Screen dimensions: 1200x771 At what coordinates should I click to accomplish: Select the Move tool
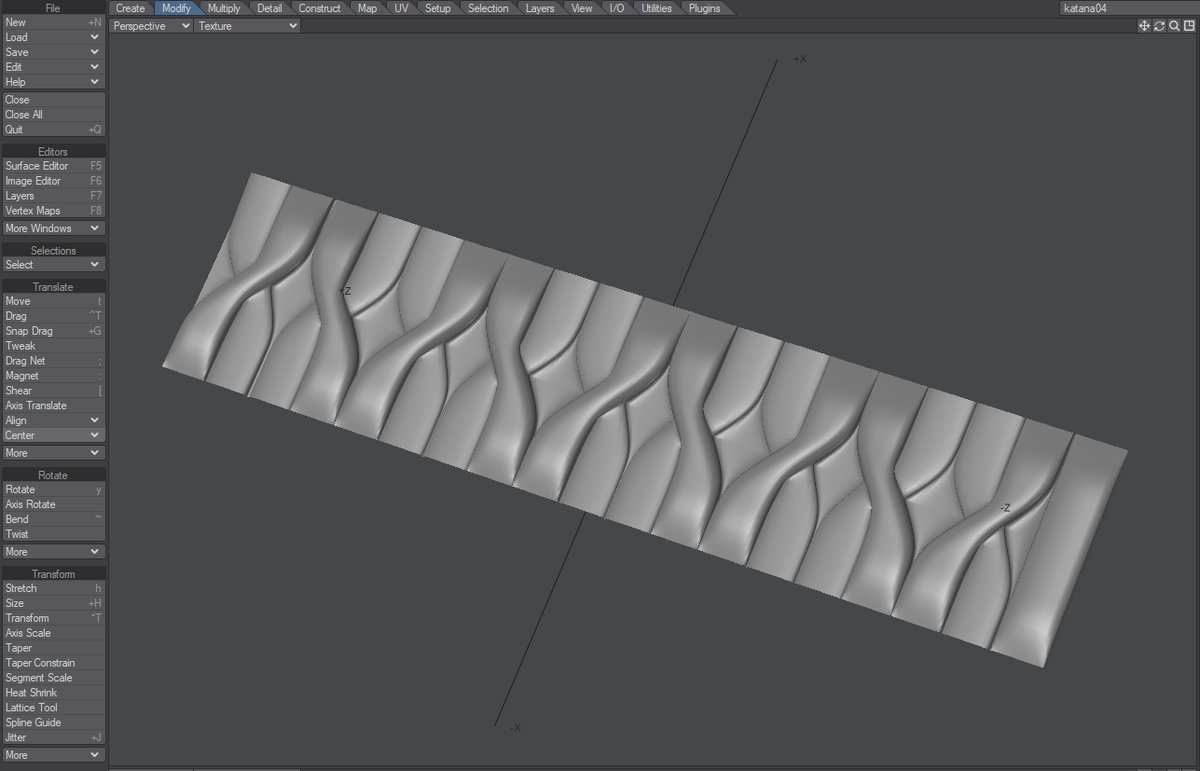[53, 301]
